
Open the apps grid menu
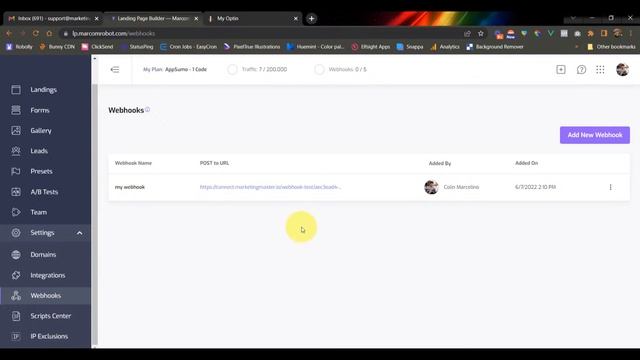pyautogui.click(x=600, y=69)
